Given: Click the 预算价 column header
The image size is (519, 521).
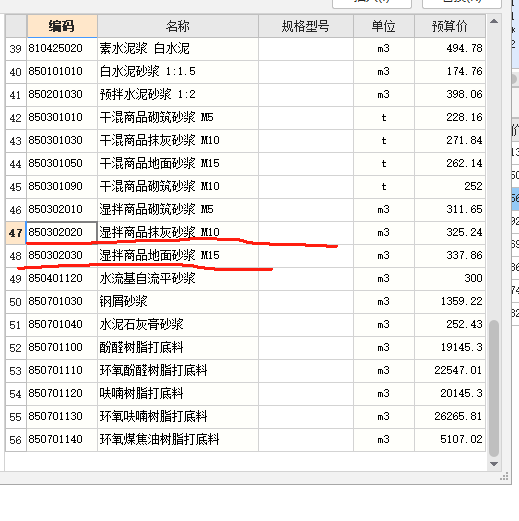Looking at the screenshot, I should 450,26.
